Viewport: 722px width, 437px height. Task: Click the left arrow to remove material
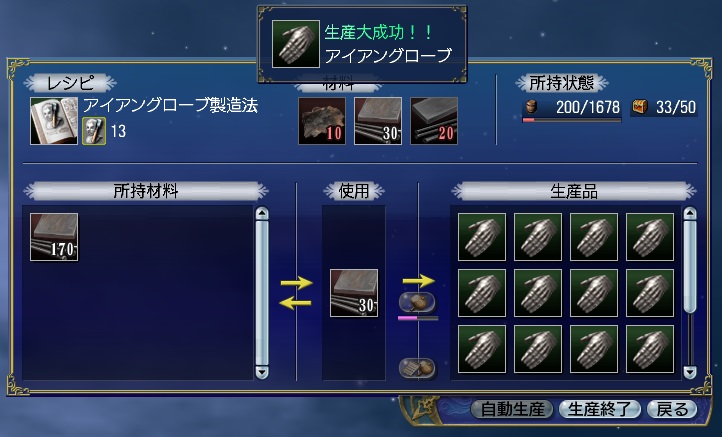coord(296,303)
